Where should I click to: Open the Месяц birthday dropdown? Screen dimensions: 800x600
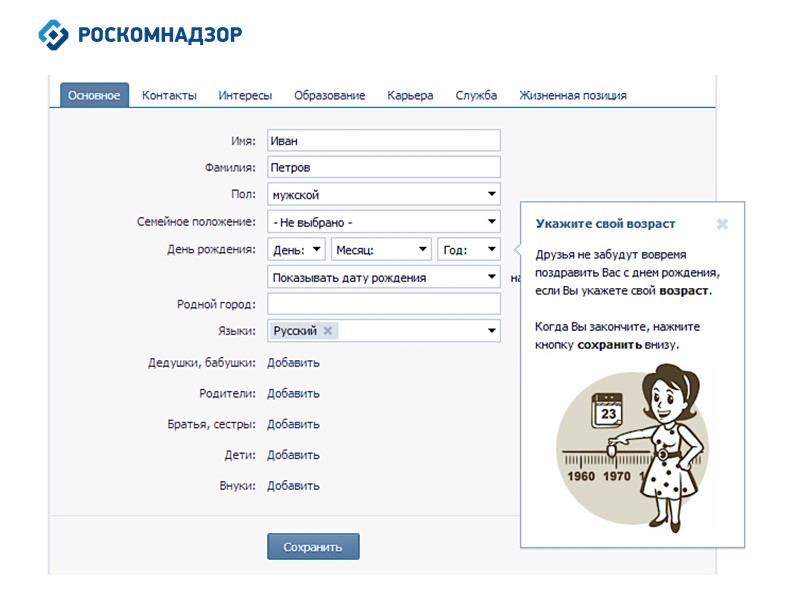[x=381, y=249]
